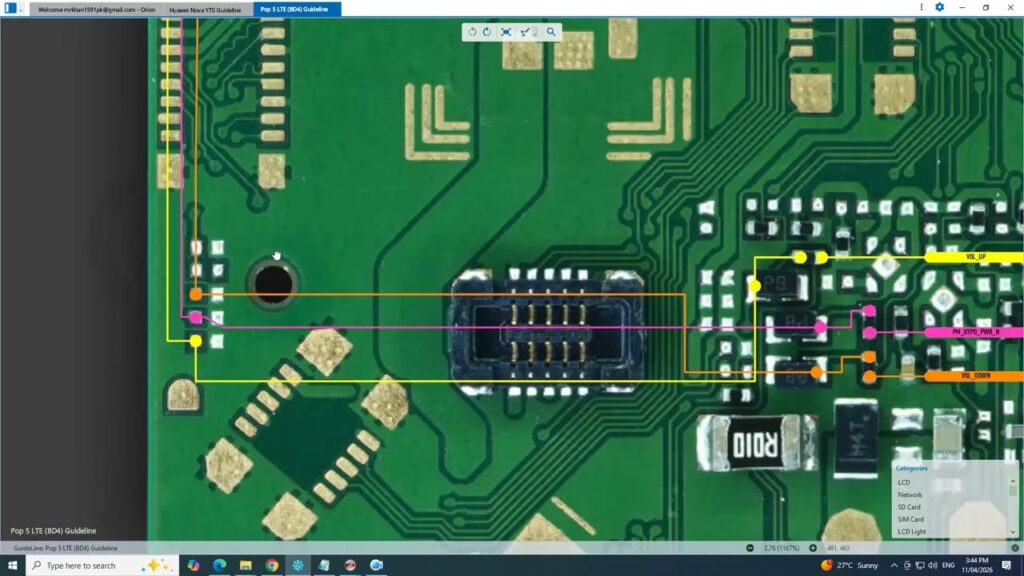This screenshot has width=1024, height=576.
Task: Click the fit-to-screen icon in the toolbar
Action: click(x=504, y=31)
